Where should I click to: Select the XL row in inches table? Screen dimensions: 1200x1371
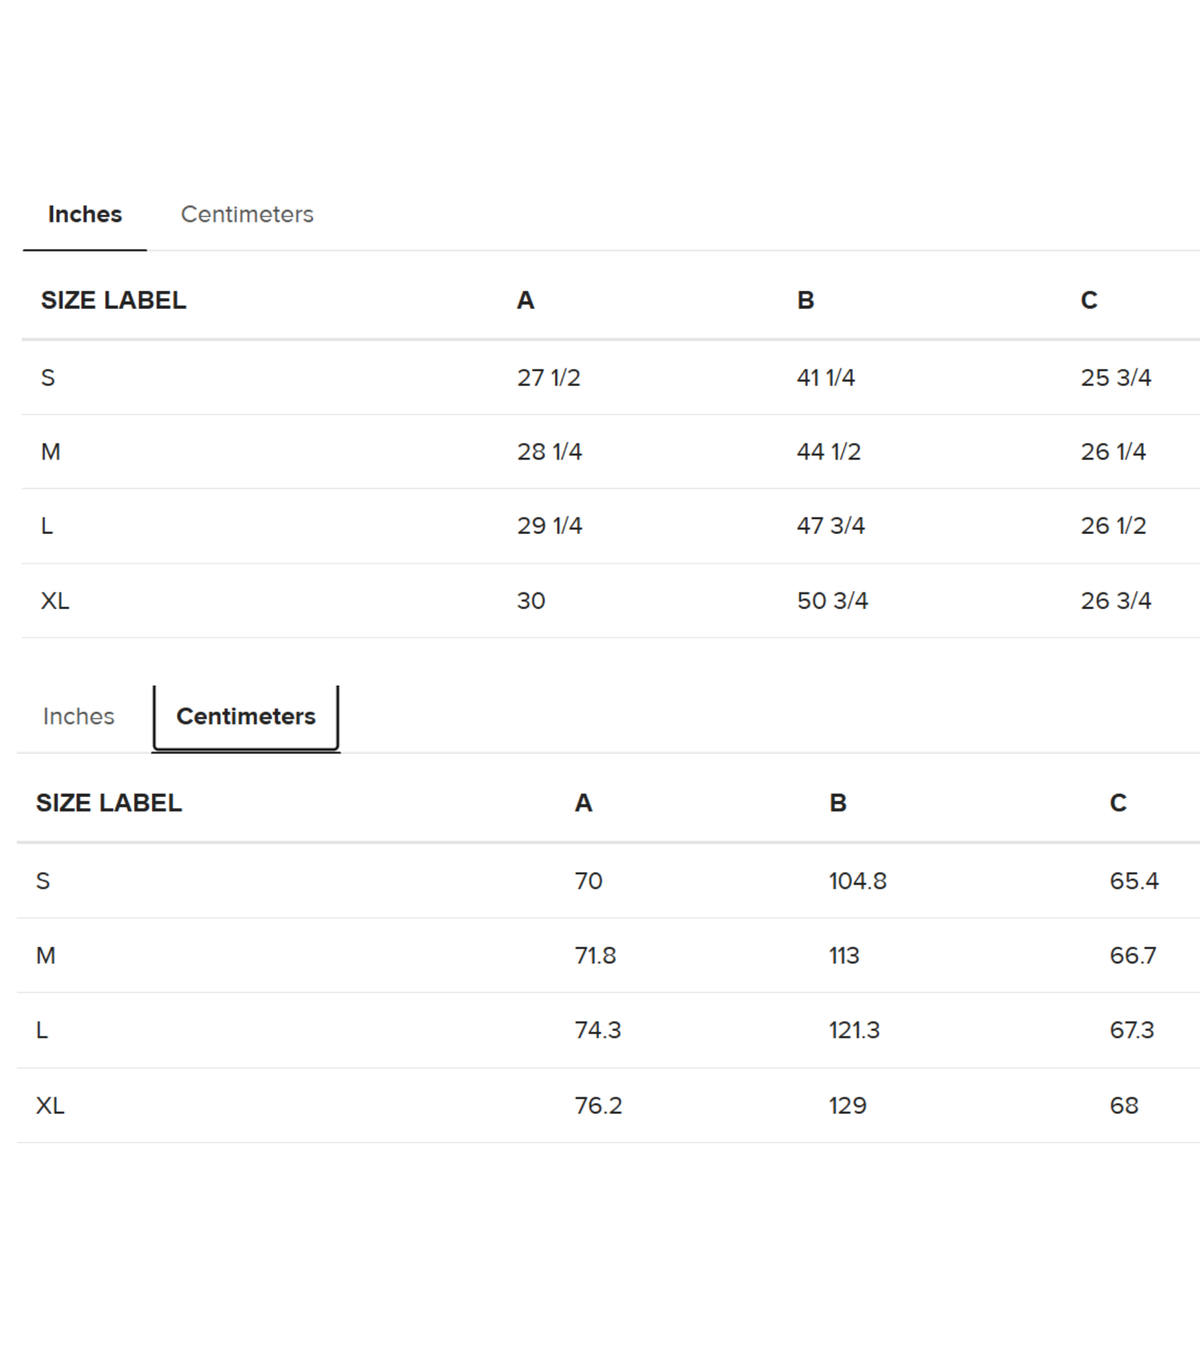(611, 600)
